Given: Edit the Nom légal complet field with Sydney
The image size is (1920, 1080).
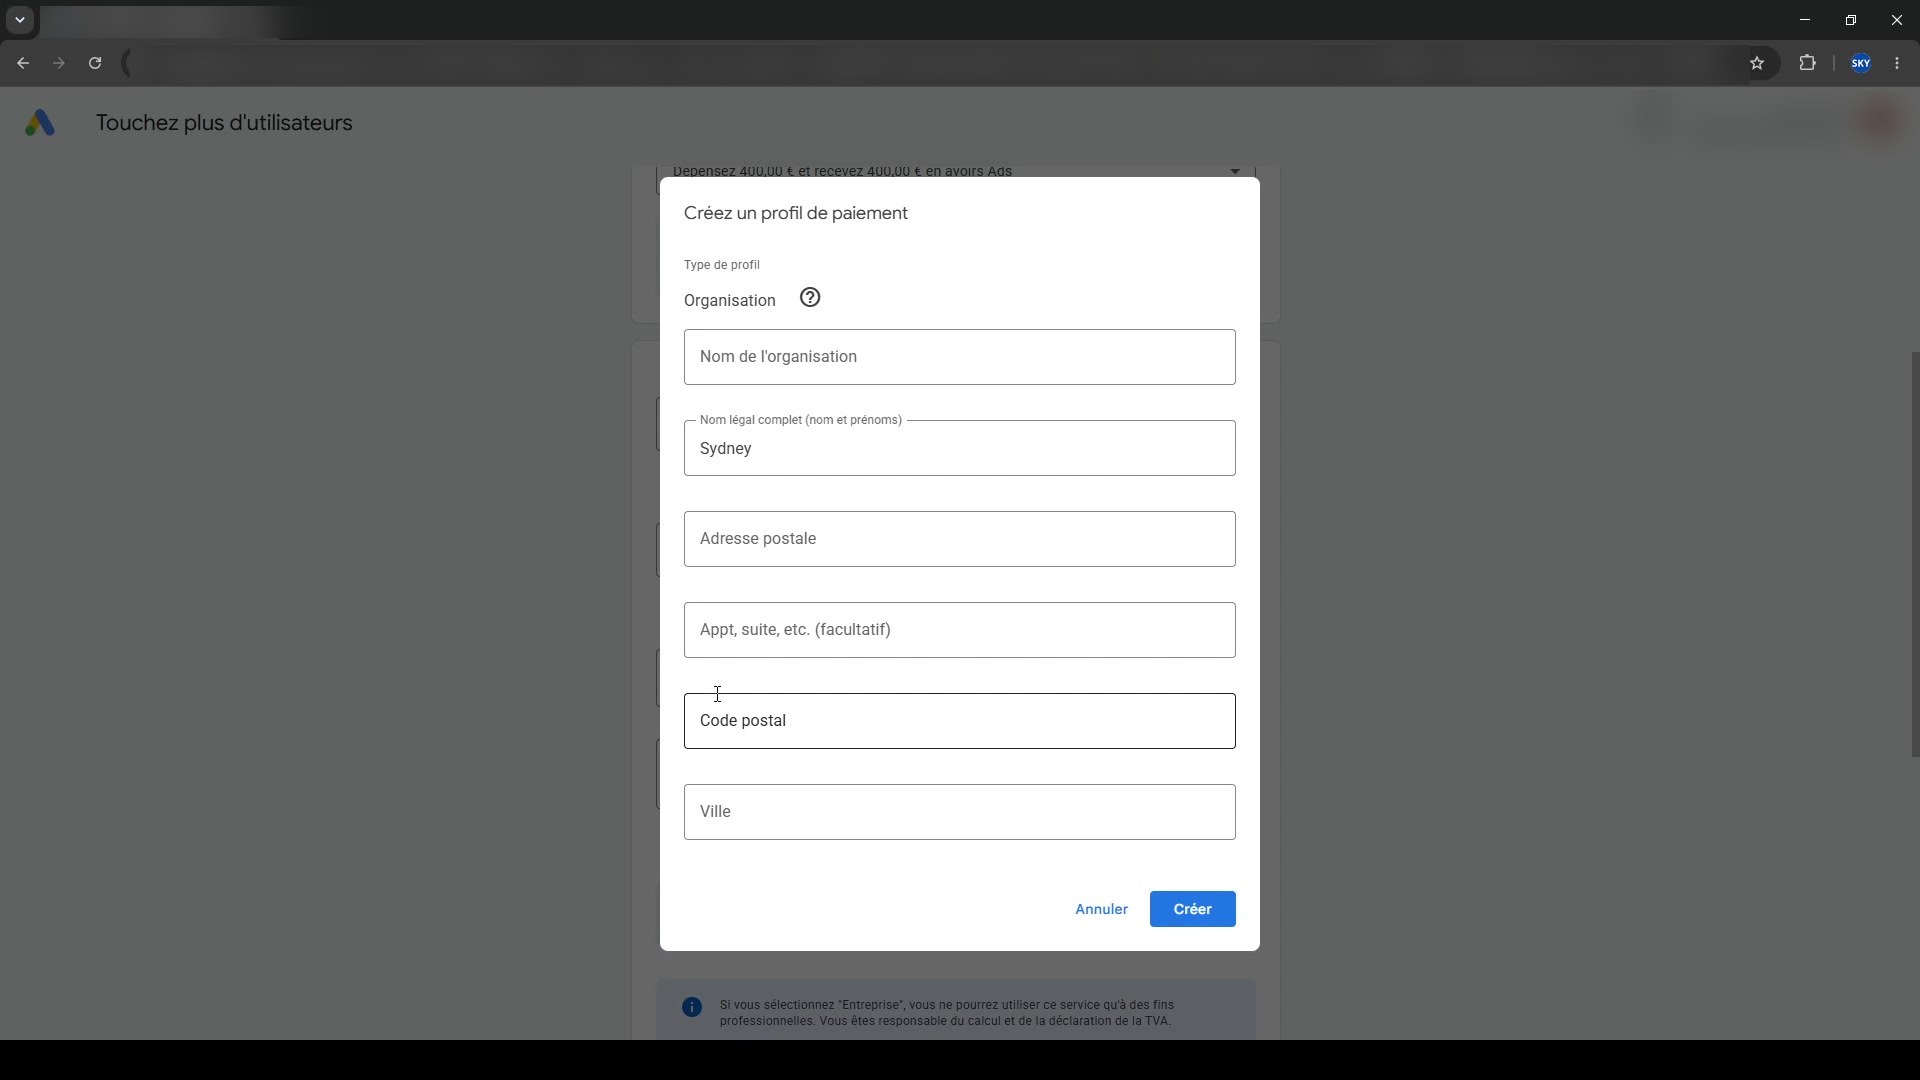Looking at the screenshot, I should [960, 448].
